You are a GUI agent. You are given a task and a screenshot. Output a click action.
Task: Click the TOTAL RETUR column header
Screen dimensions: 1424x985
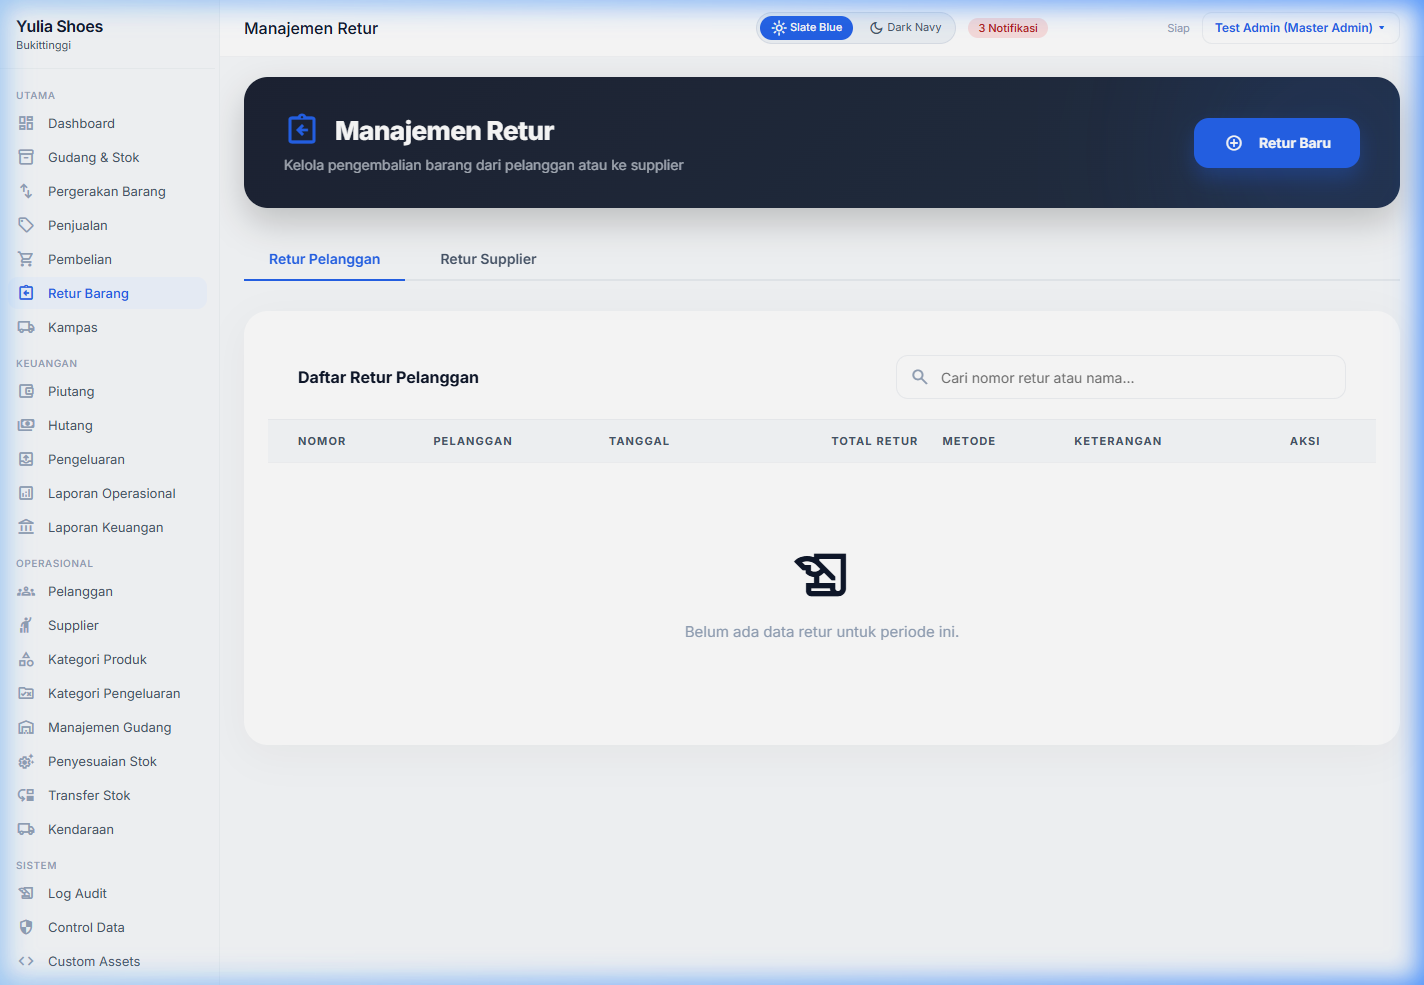pyautogui.click(x=874, y=441)
